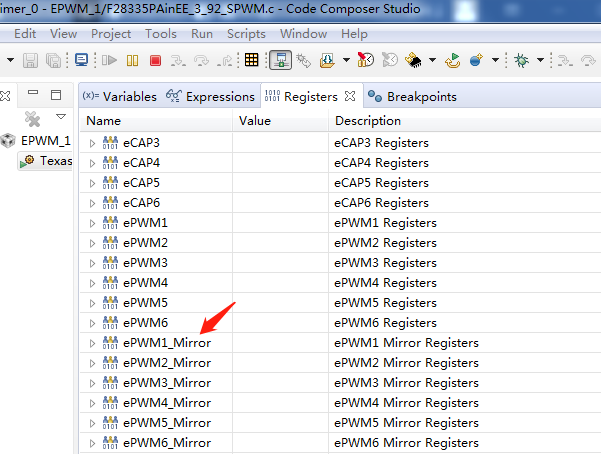Open the Run menu
Screen dimensions: 601x454
[202, 34]
